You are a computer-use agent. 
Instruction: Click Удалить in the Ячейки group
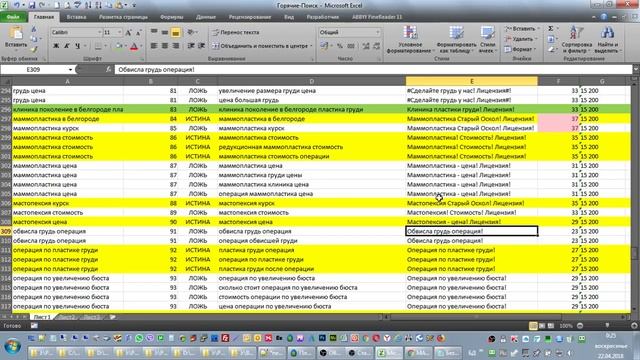[519, 39]
